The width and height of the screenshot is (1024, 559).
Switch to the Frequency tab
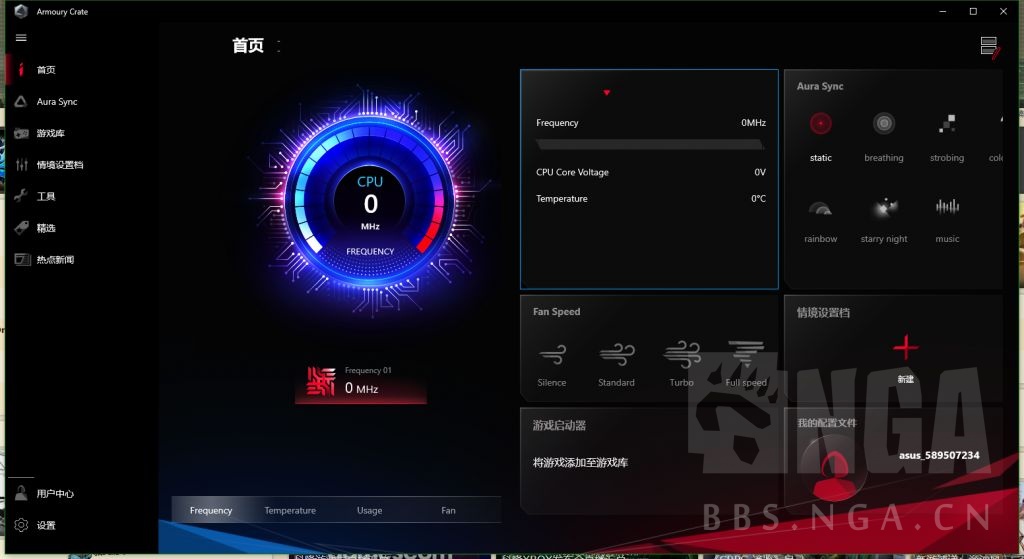[x=211, y=510]
